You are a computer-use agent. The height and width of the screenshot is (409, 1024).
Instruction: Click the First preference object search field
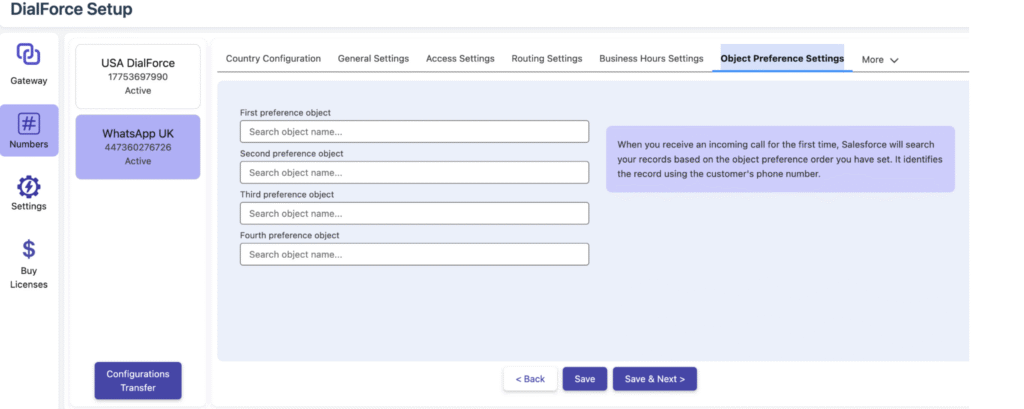point(414,132)
